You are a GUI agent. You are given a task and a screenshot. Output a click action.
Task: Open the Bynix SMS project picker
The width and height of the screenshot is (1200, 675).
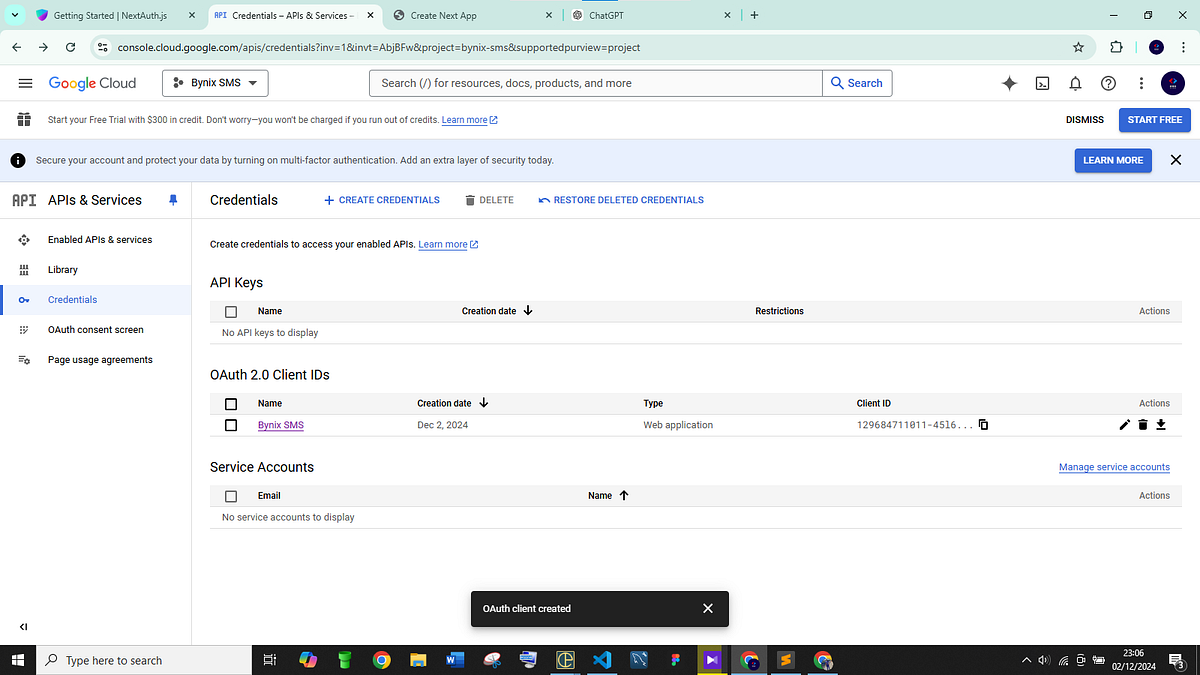(x=215, y=83)
